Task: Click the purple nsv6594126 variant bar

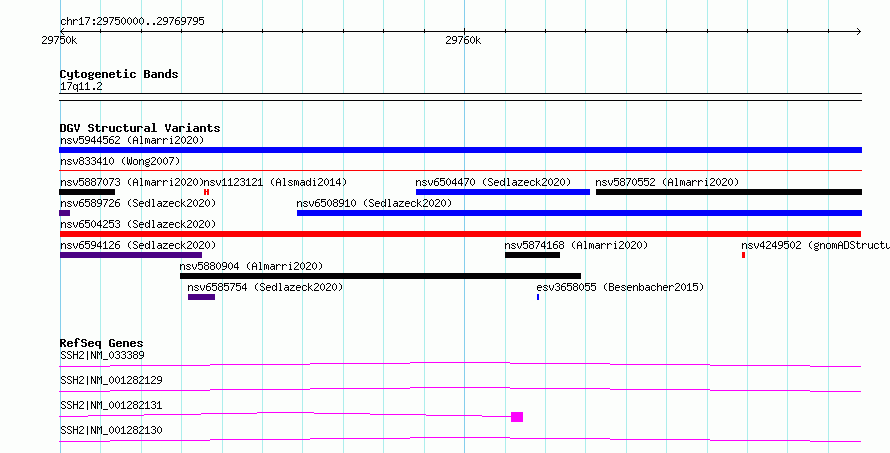Action: pyautogui.click(x=131, y=255)
